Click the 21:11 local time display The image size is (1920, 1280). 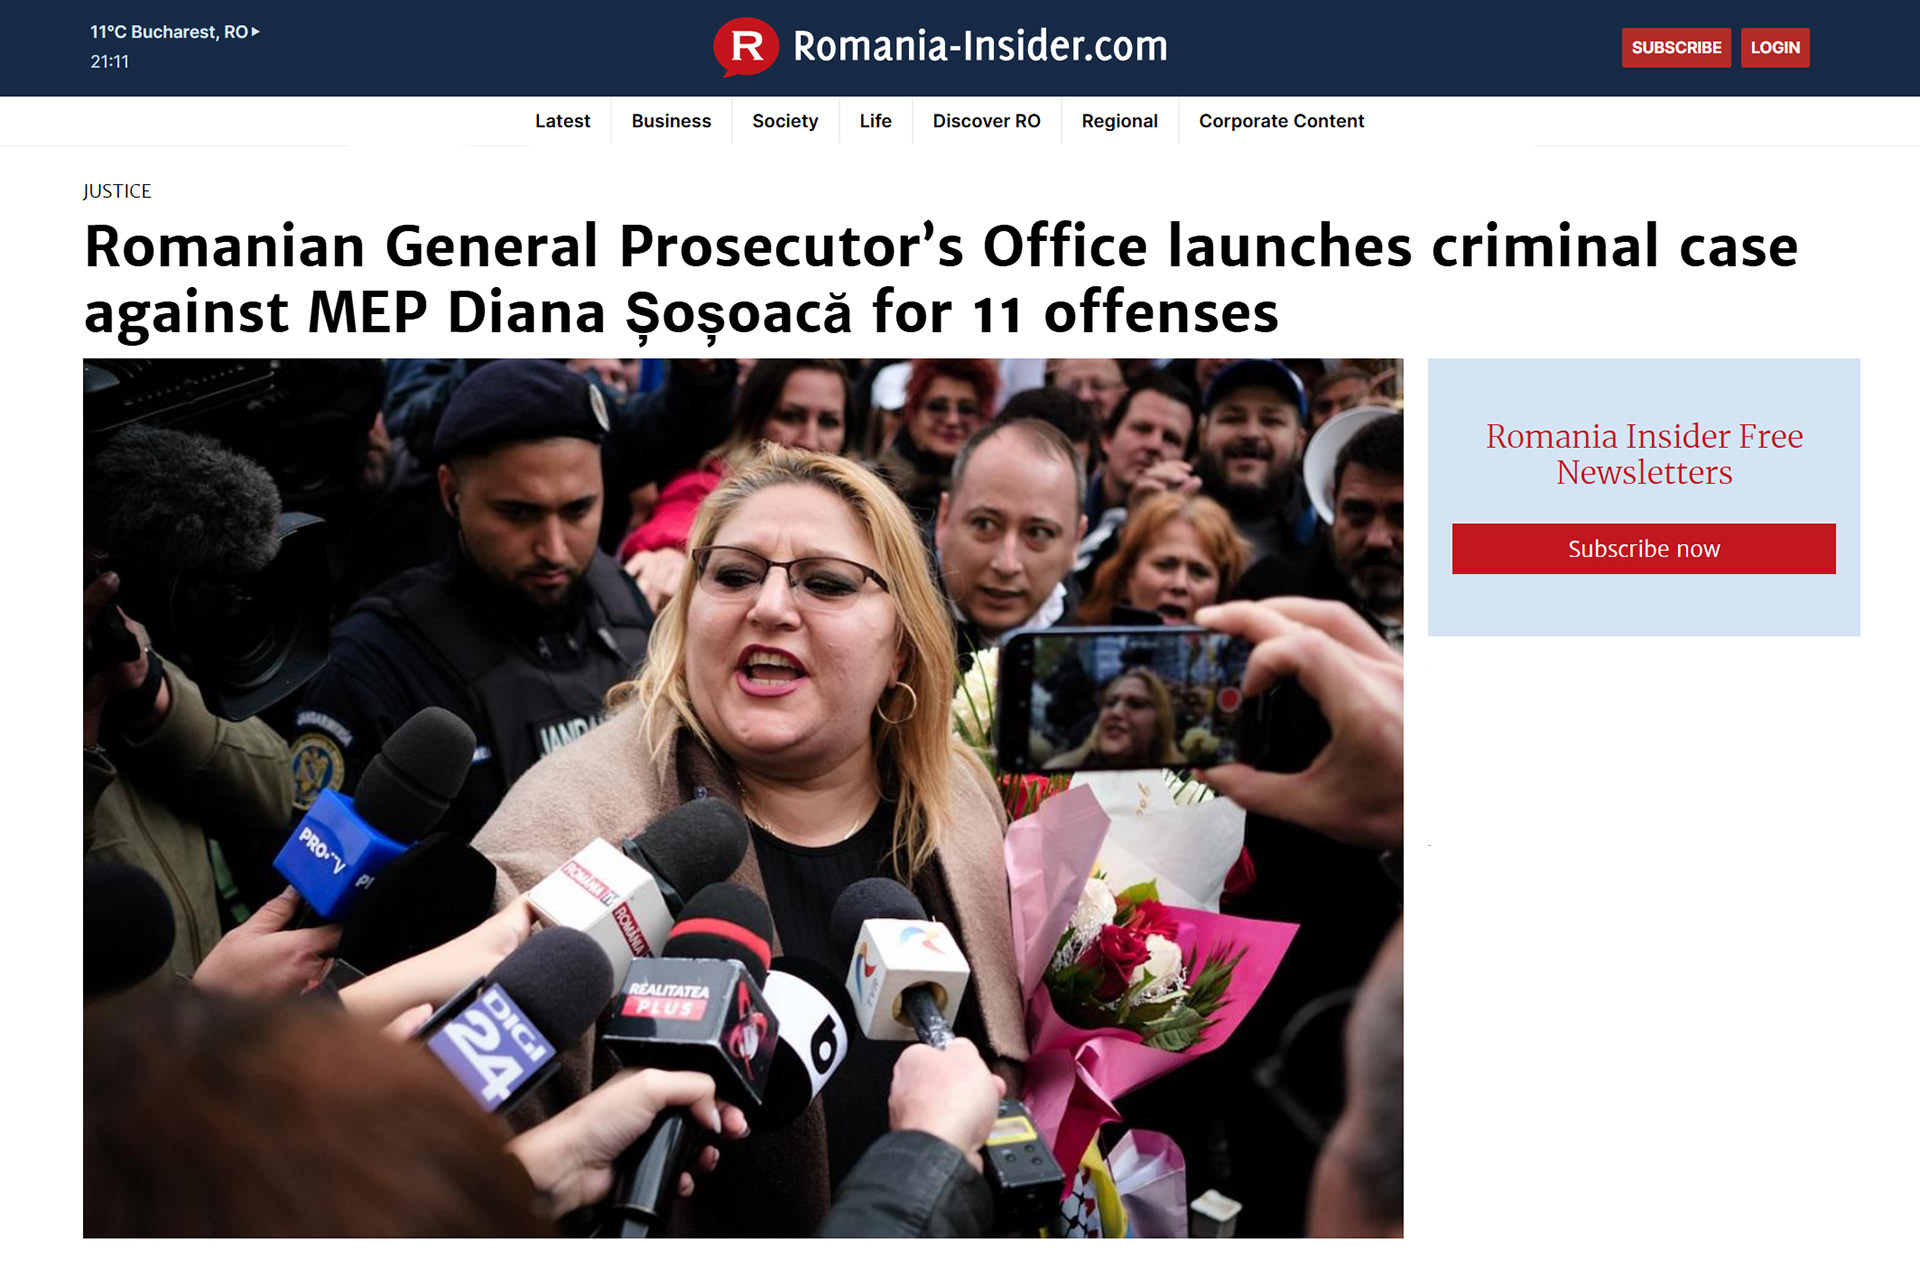(x=110, y=62)
